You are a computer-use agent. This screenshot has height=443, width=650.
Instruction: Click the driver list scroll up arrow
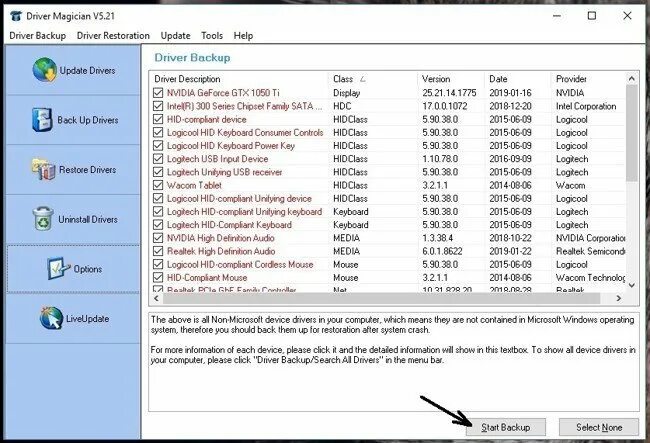click(632, 78)
